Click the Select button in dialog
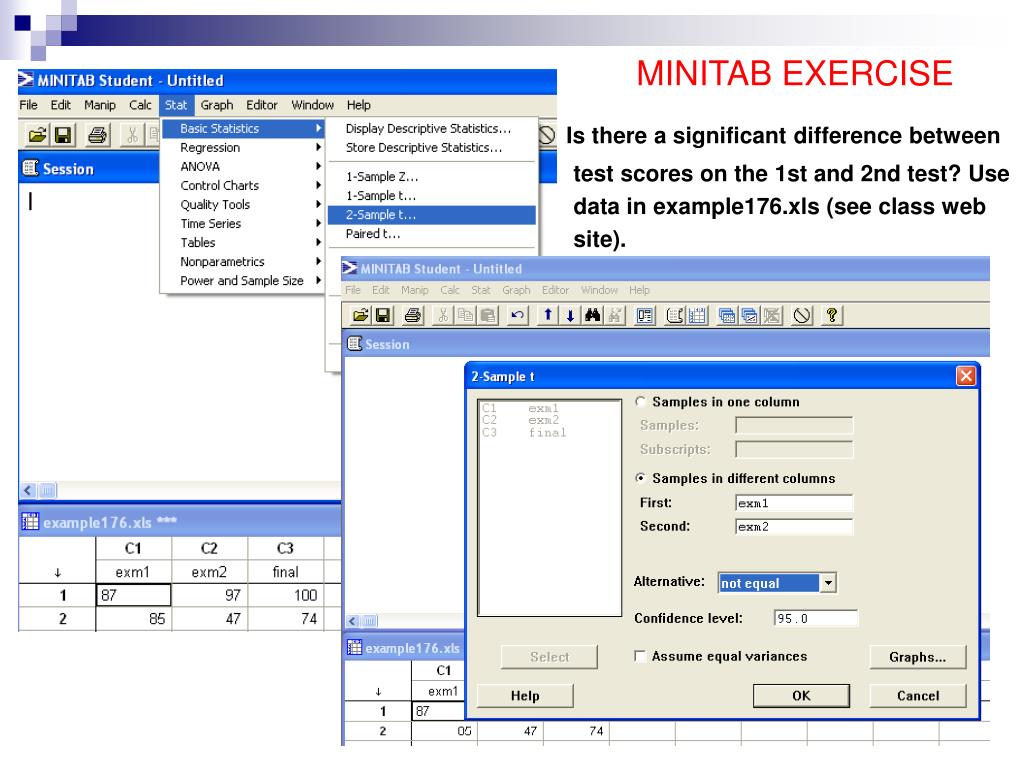The height and width of the screenshot is (768, 1024). pos(549,657)
